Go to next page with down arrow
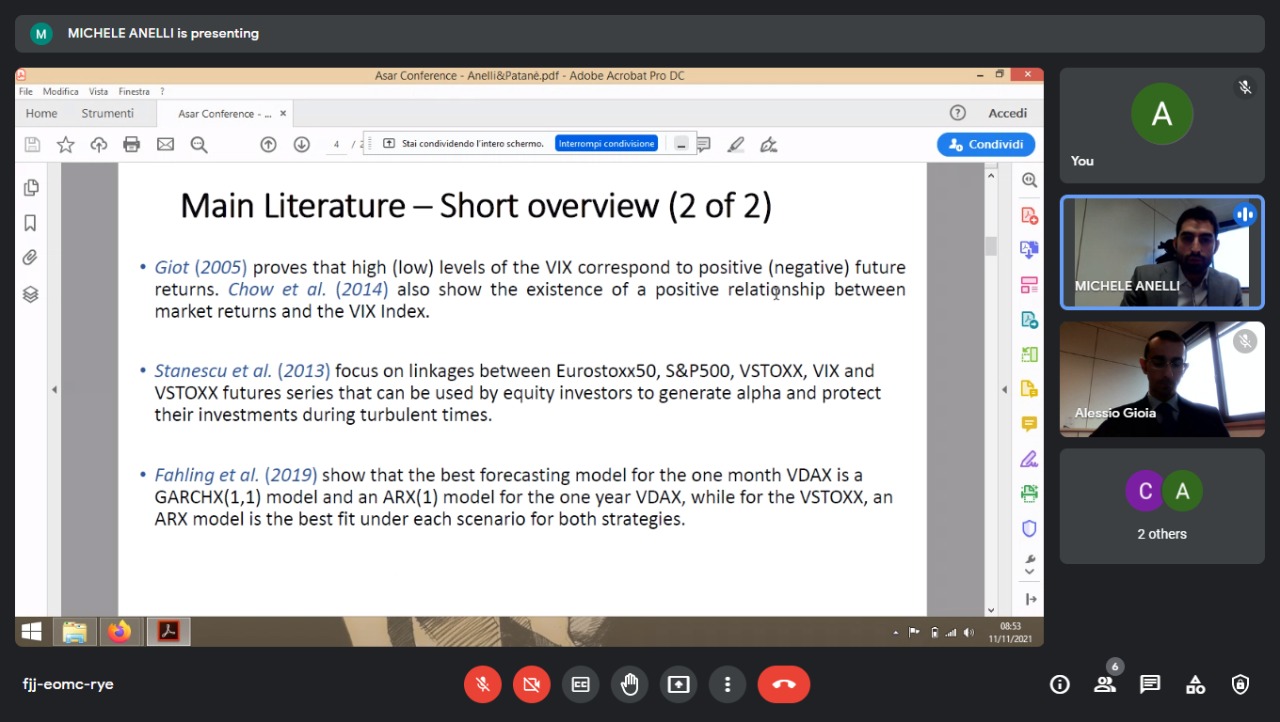 point(301,145)
